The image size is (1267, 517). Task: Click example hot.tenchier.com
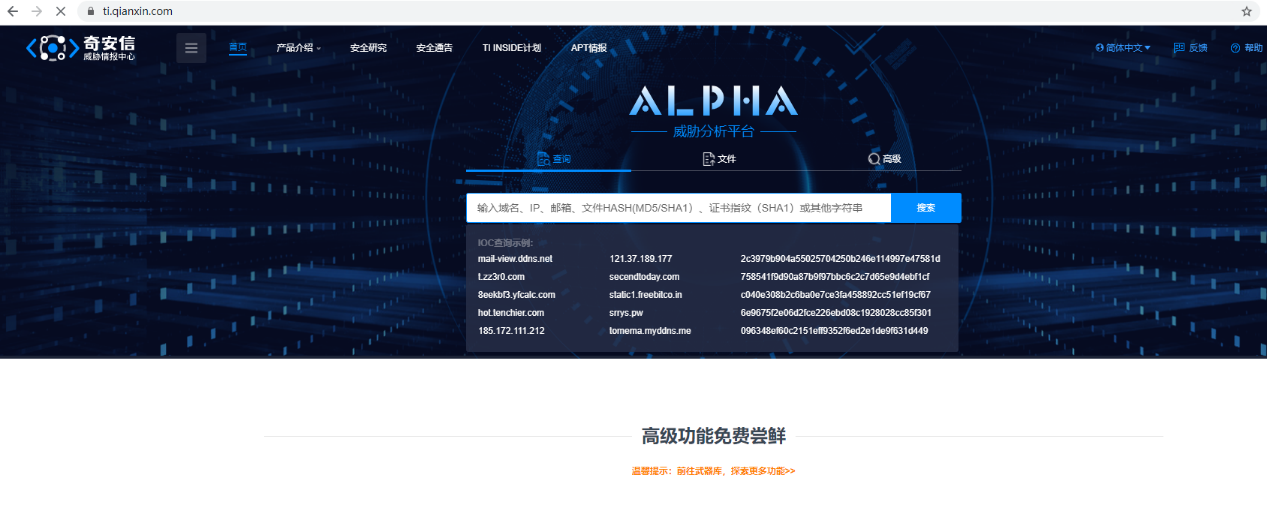point(511,313)
